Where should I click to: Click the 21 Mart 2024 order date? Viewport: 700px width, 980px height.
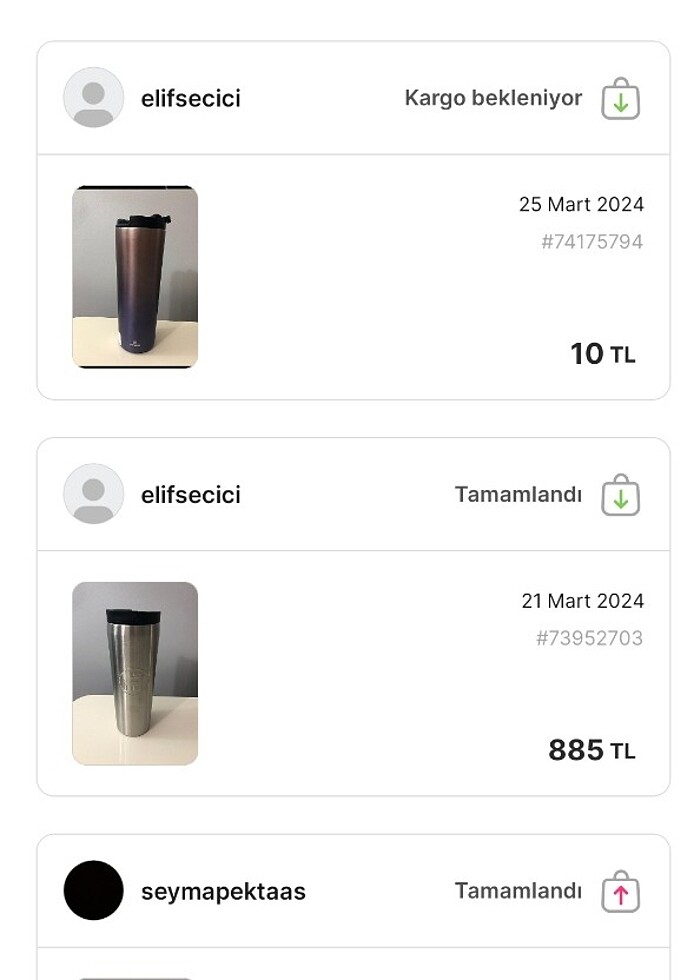[x=582, y=601]
